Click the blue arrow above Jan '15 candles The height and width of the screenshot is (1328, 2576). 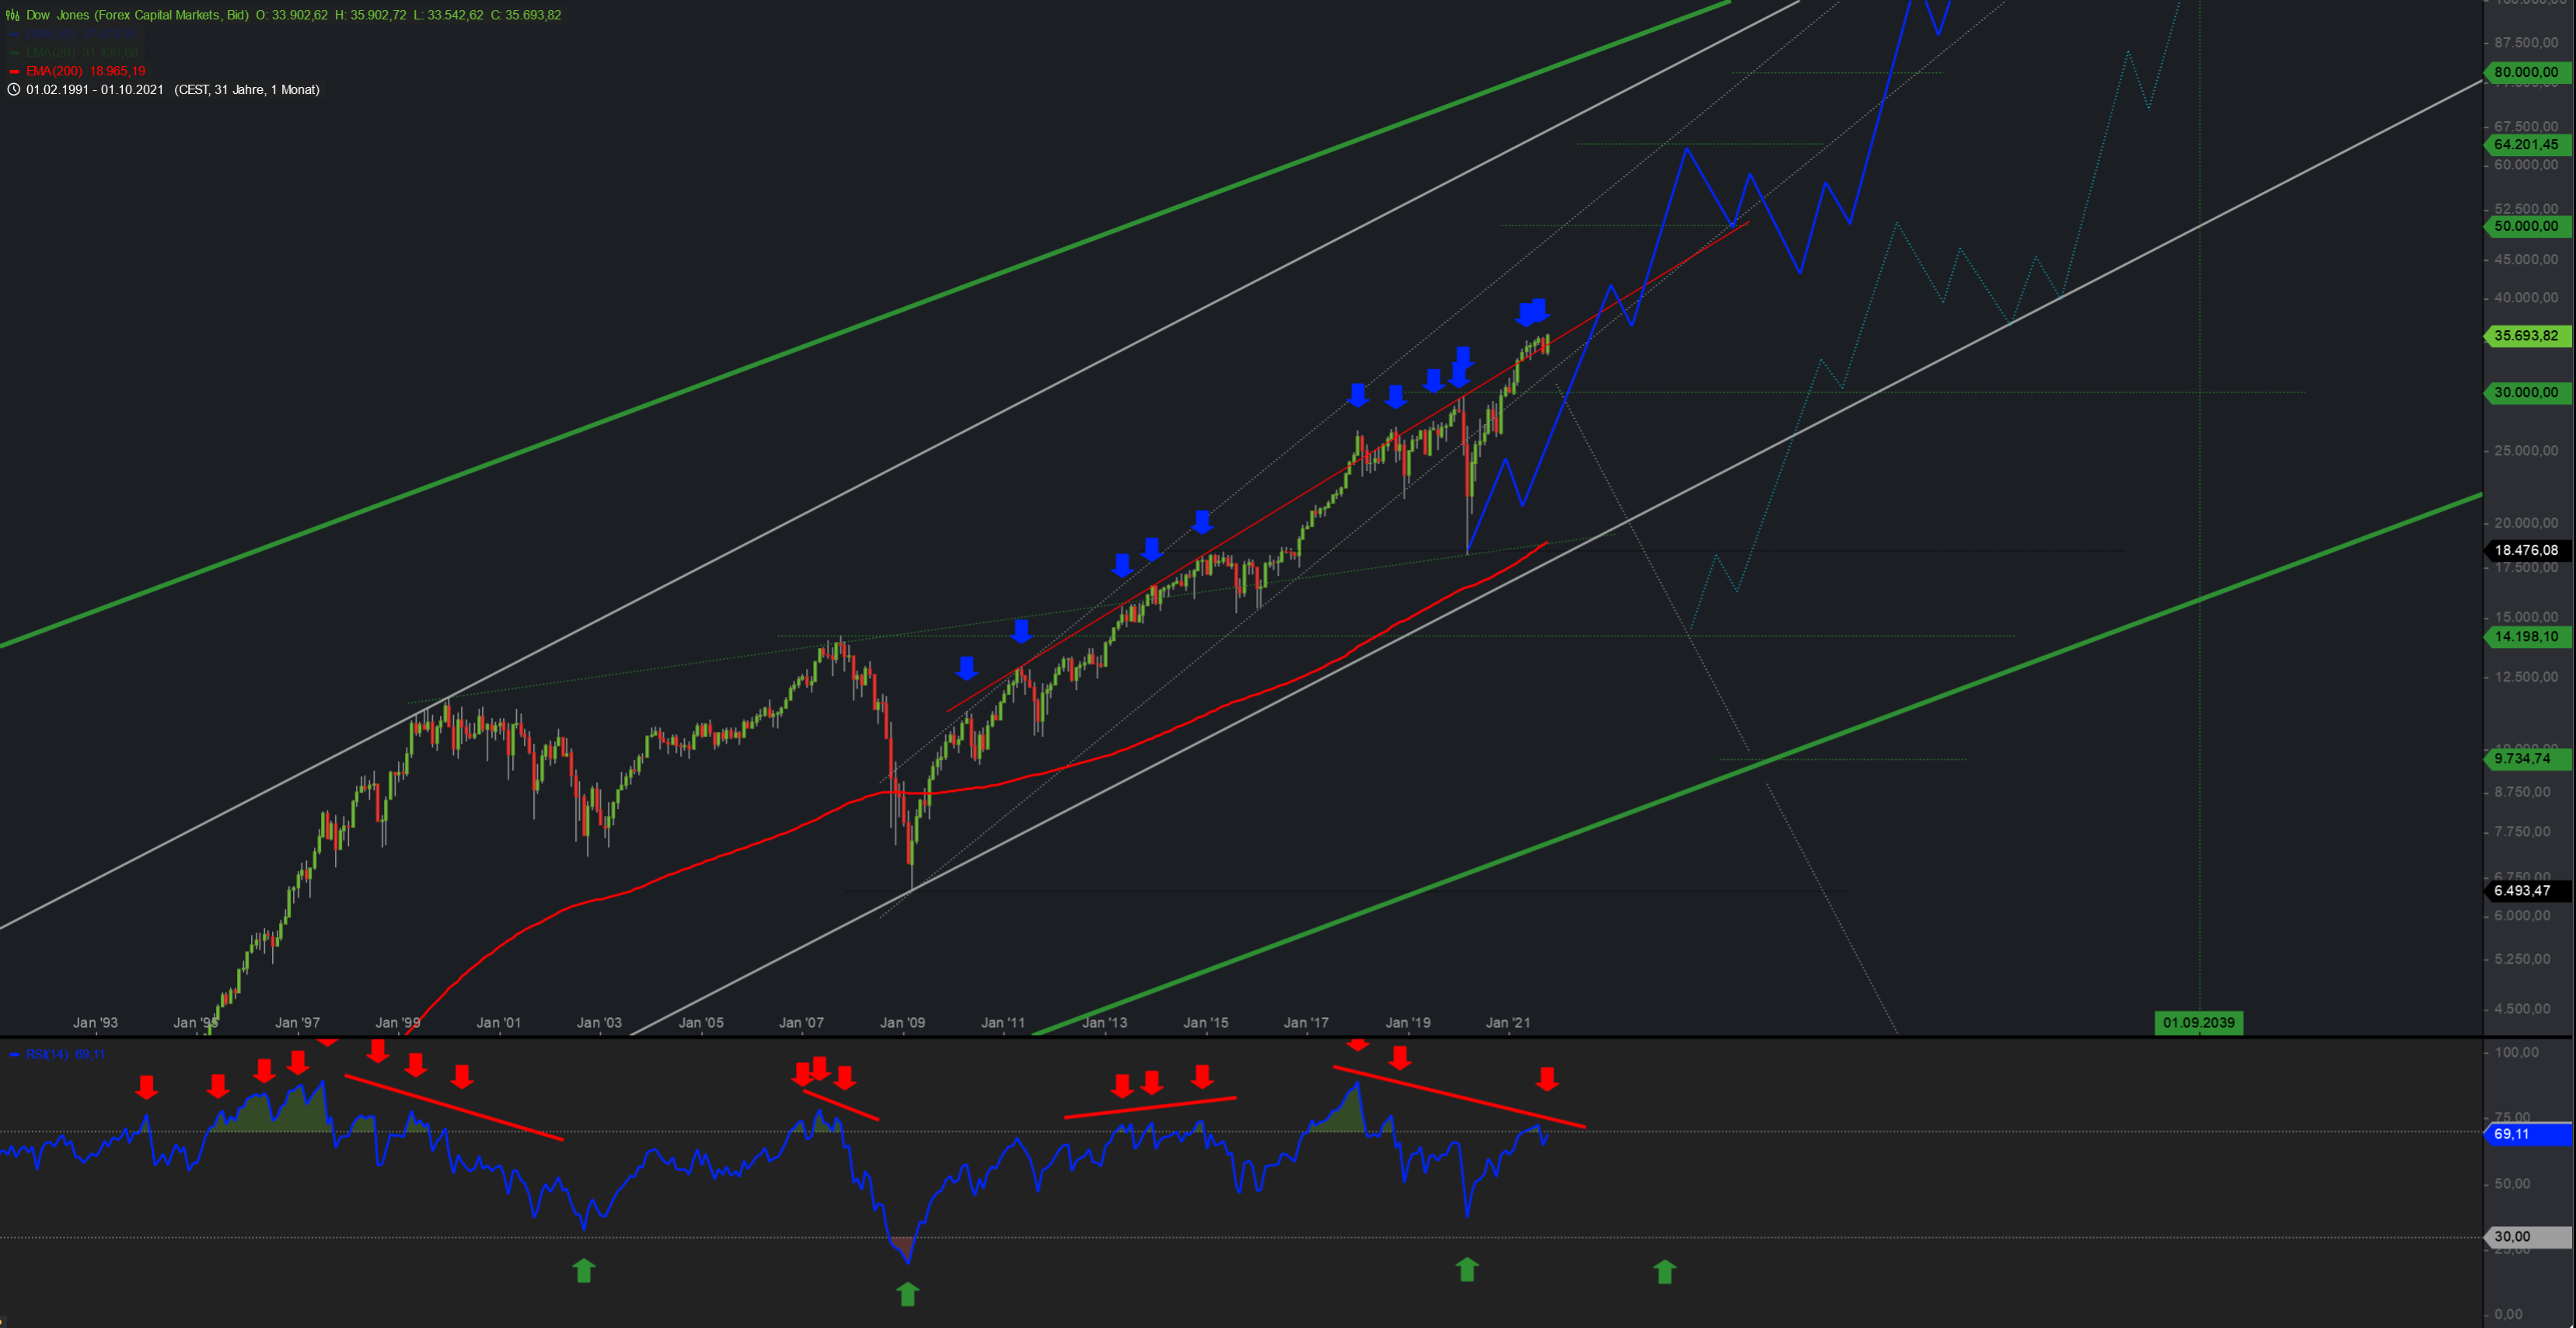pyautogui.click(x=1202, y=521)
